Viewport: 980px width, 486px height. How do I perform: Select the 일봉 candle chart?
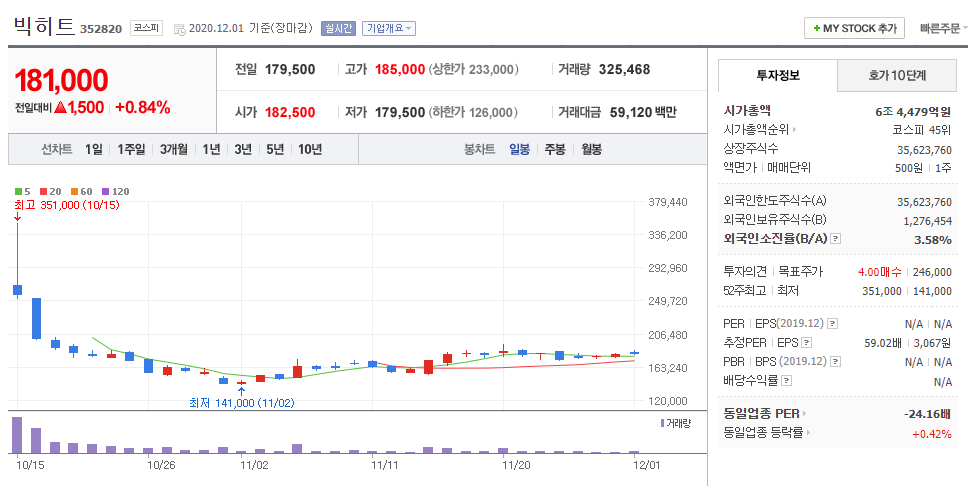click(x=519, y=149)
